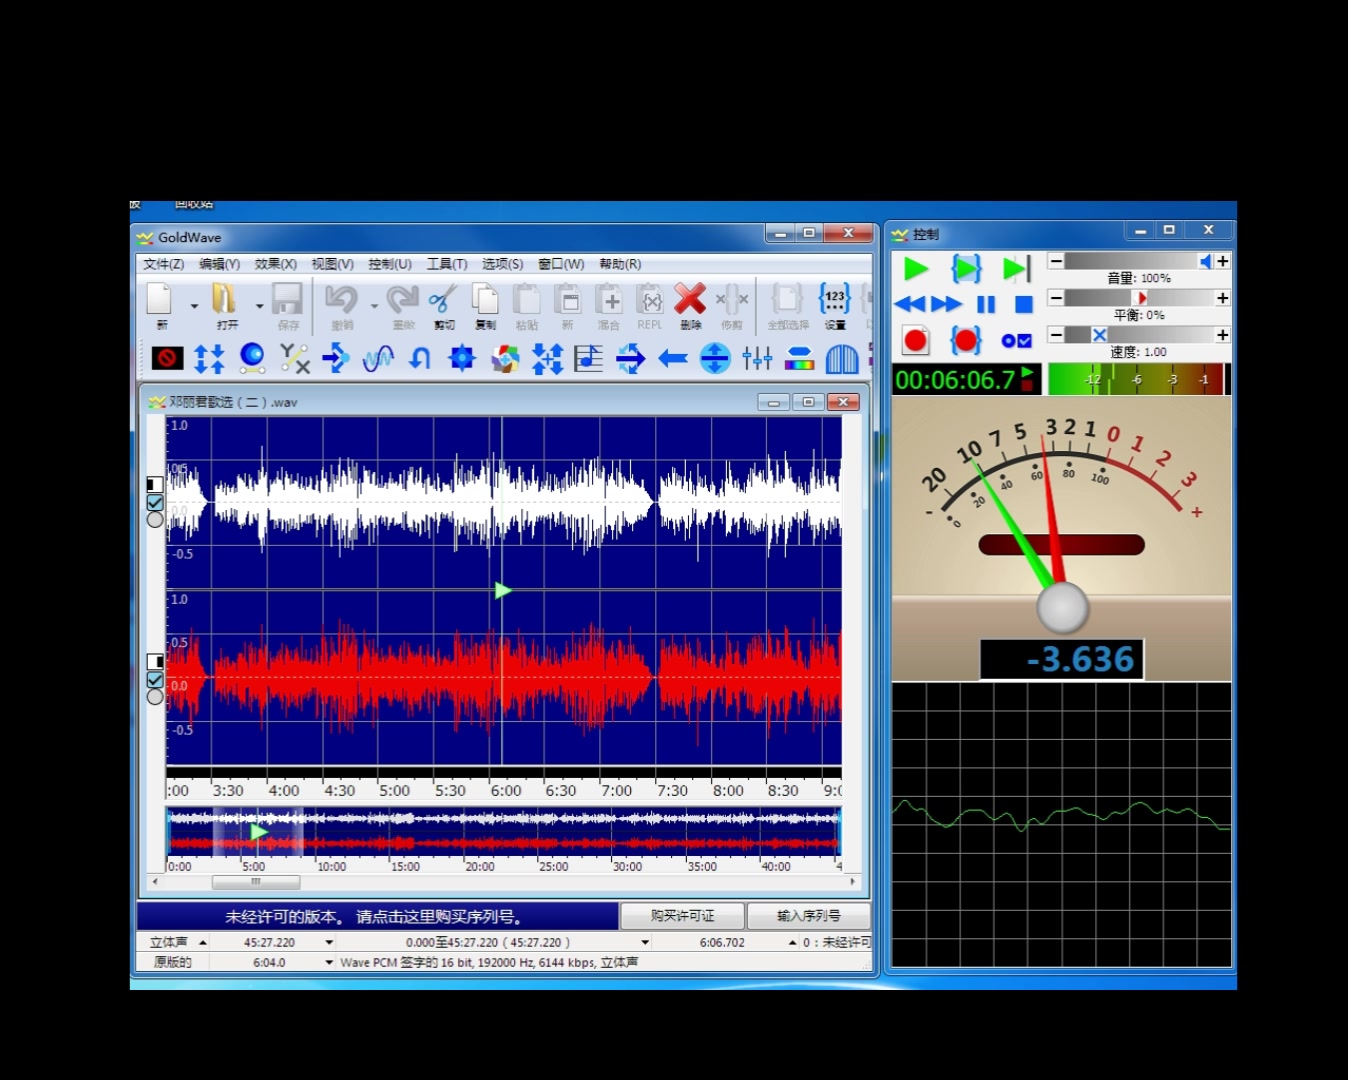Expand the New (新) button dropdown arrow
Image resolution: width=1348 pixels, height=1080 pixels.
[194, 306]
